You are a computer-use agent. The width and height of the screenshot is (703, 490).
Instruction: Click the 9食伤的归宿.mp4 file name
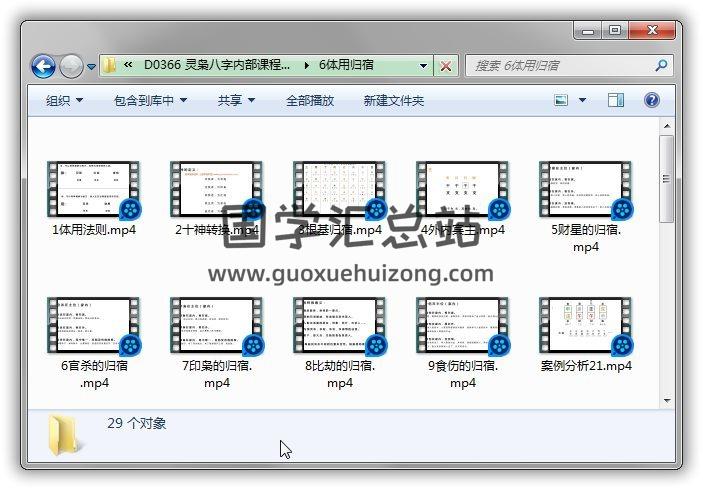[463, 374]
